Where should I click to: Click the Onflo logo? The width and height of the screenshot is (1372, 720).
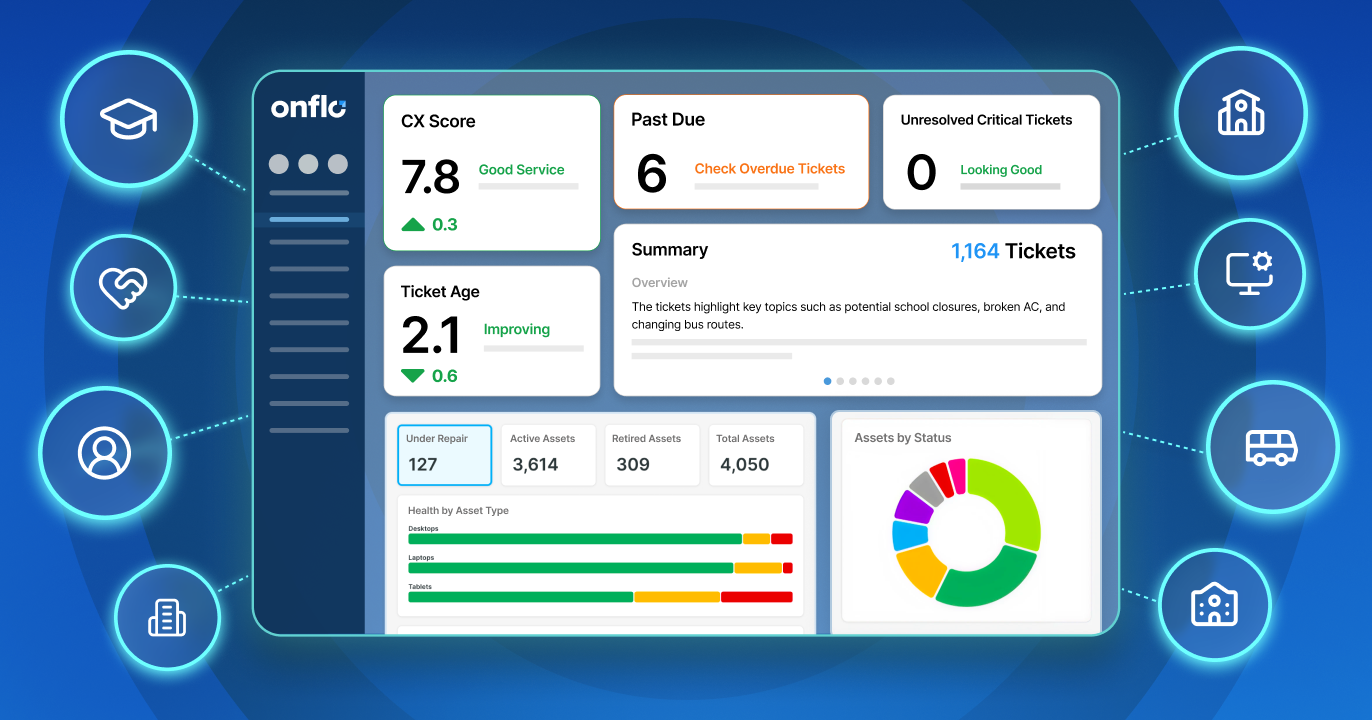tap(309, 108)
